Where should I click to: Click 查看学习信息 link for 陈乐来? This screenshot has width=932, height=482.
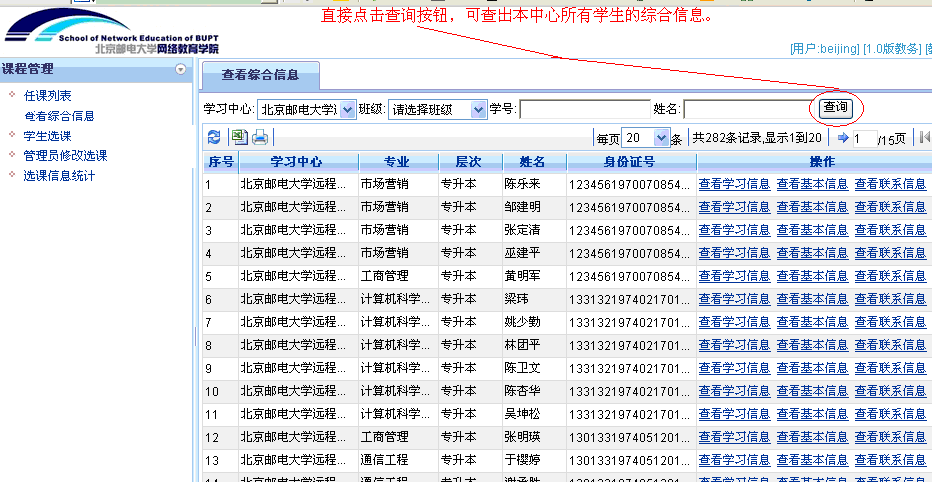click(734, 184)
